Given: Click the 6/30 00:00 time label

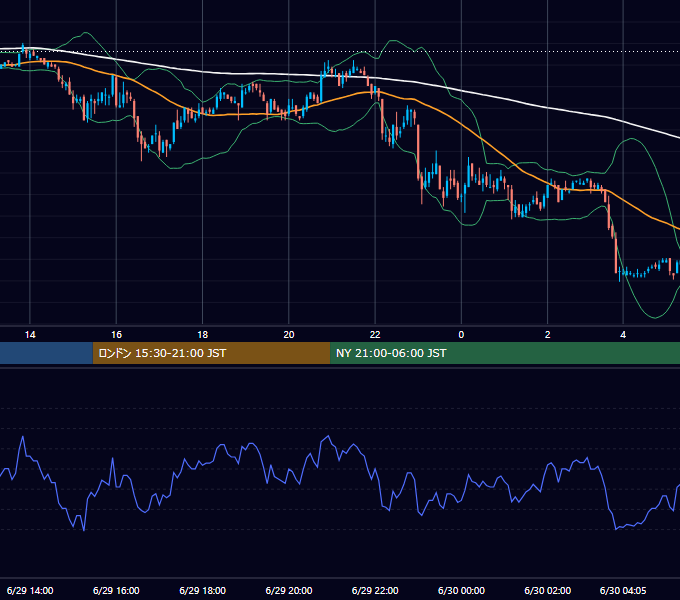Looking at the screenshot, I should [x=461, y=590].
